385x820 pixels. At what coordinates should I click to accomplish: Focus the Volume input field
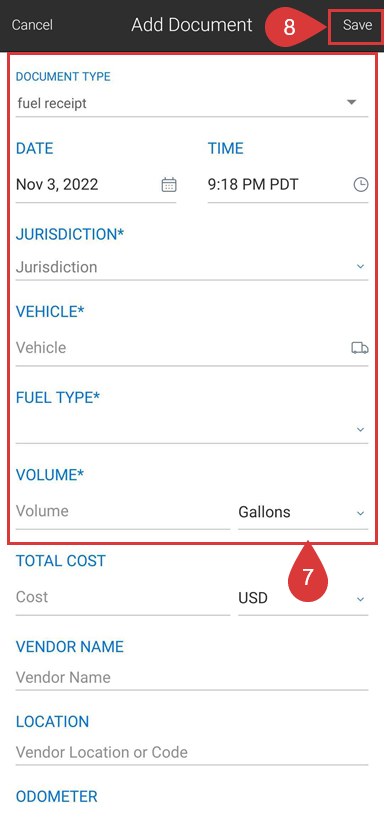pos(122,511)
